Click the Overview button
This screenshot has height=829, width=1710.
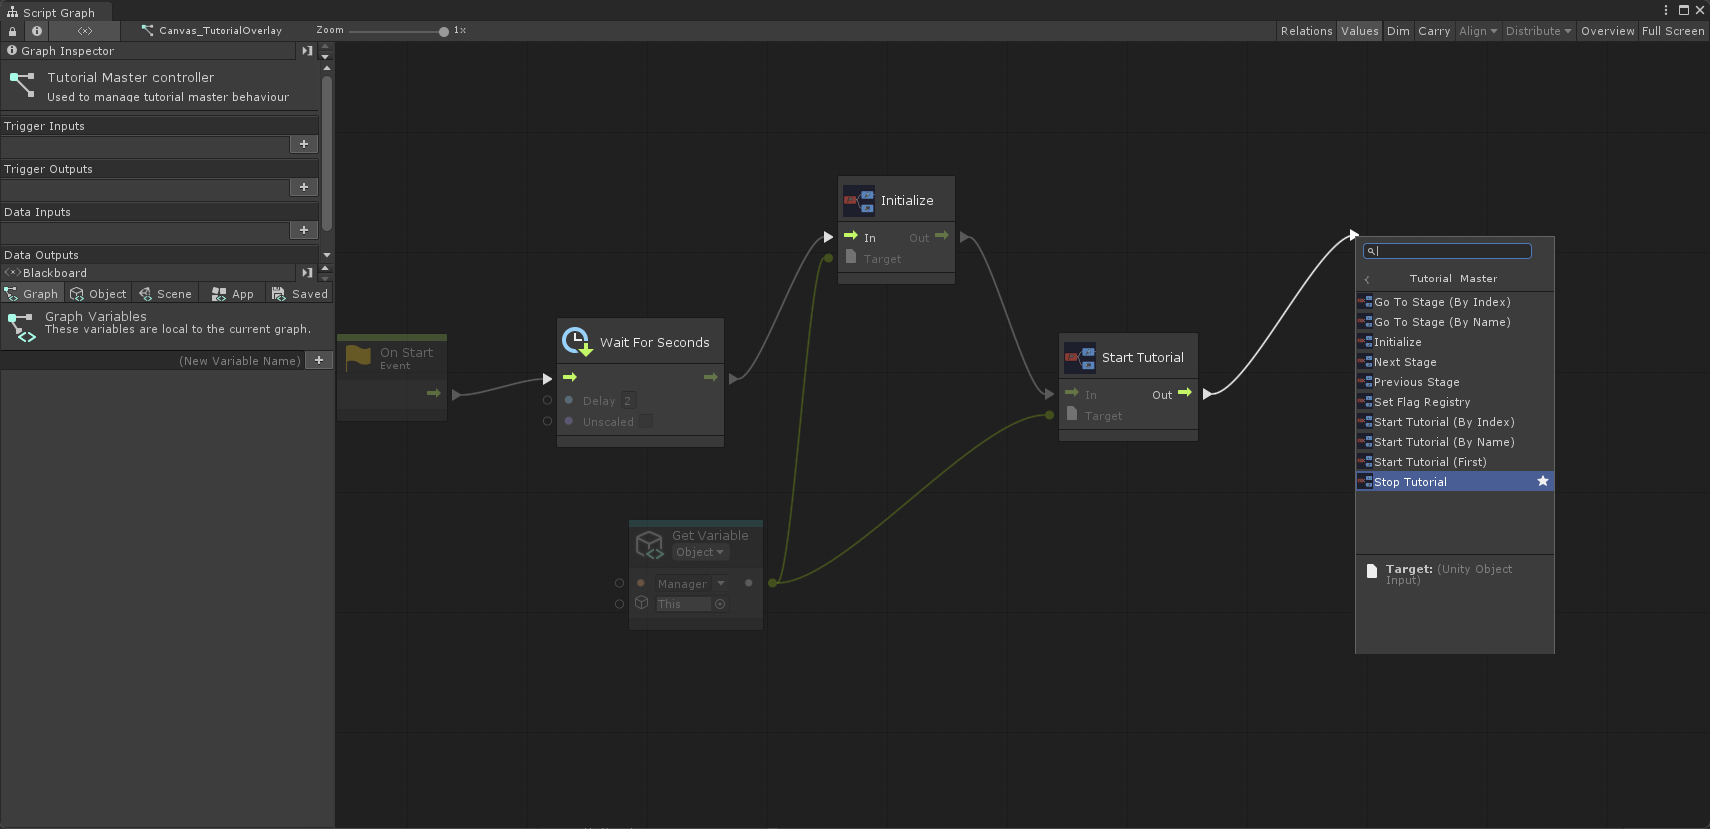(1607, 31)
